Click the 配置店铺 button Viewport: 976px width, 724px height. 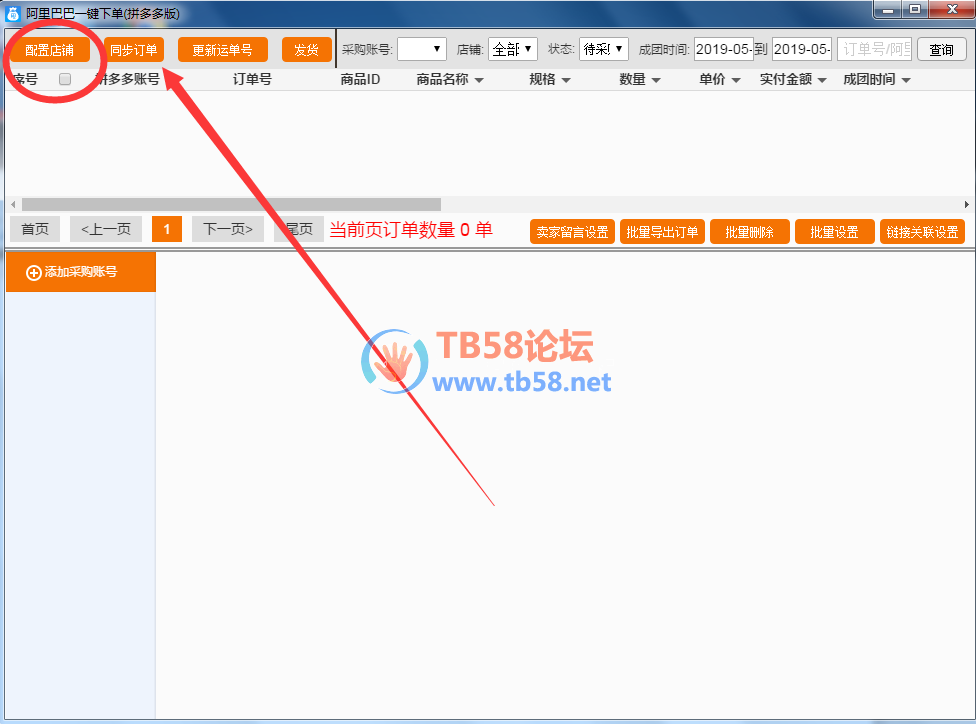49,50
